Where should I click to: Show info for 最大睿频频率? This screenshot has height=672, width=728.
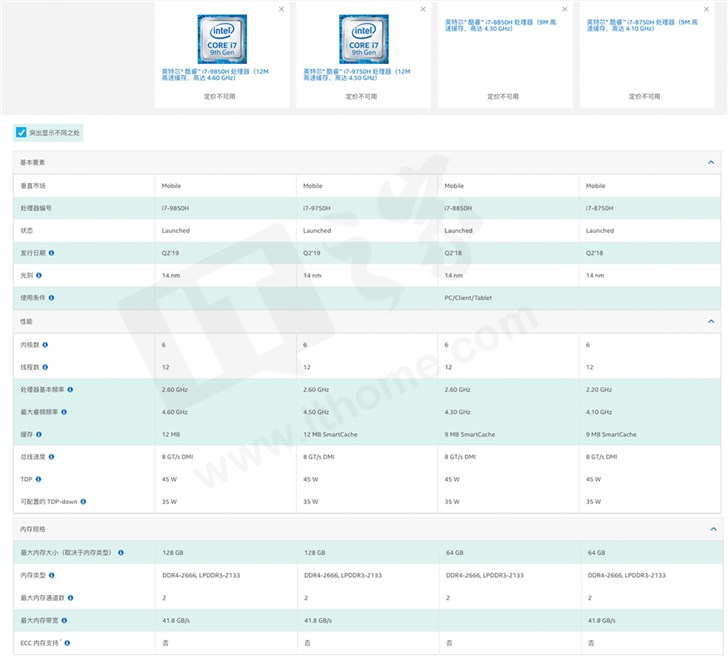point(64,412)
